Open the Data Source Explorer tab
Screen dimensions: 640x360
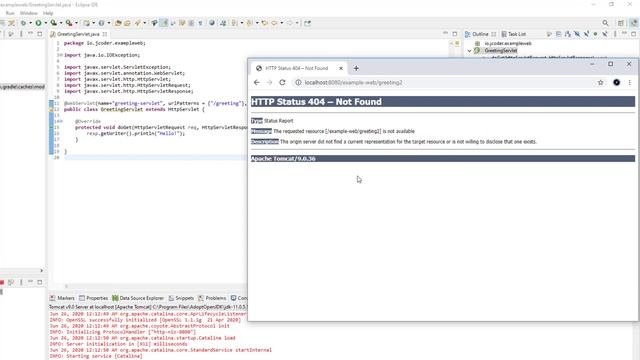coord(138,298)
